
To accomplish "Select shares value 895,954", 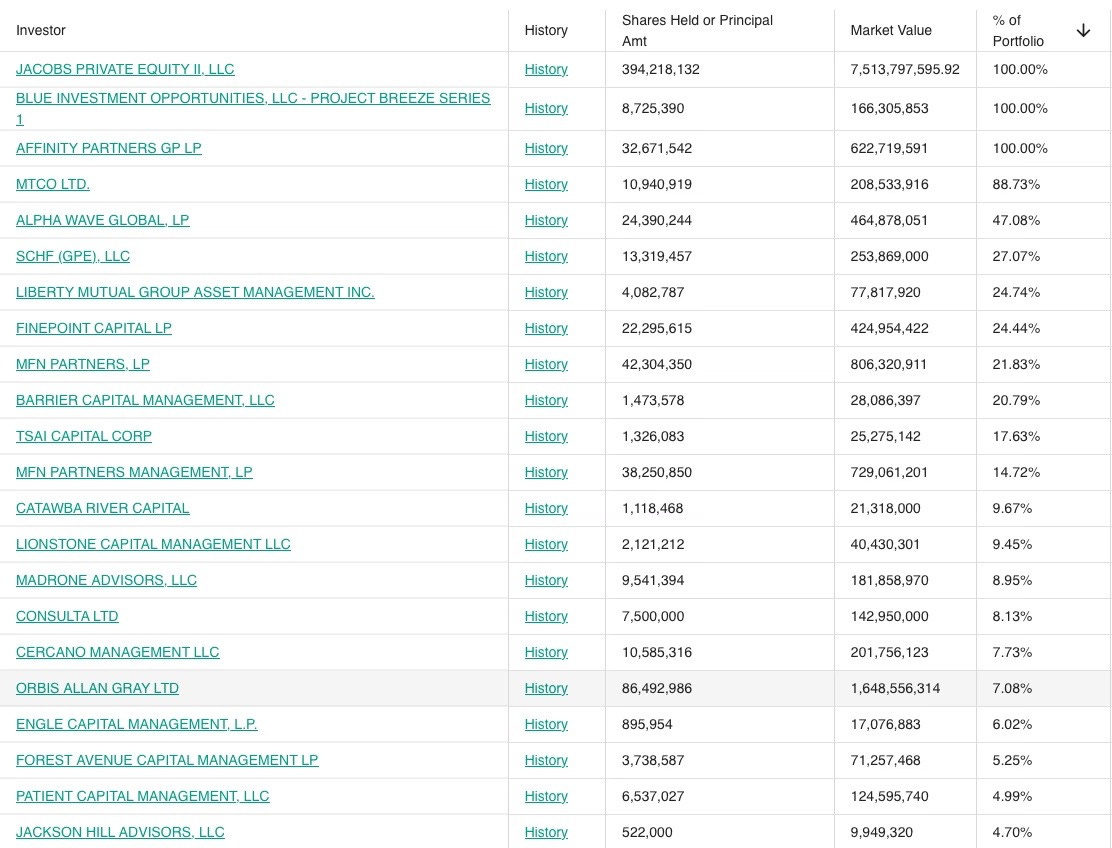I will pos(647,725).
